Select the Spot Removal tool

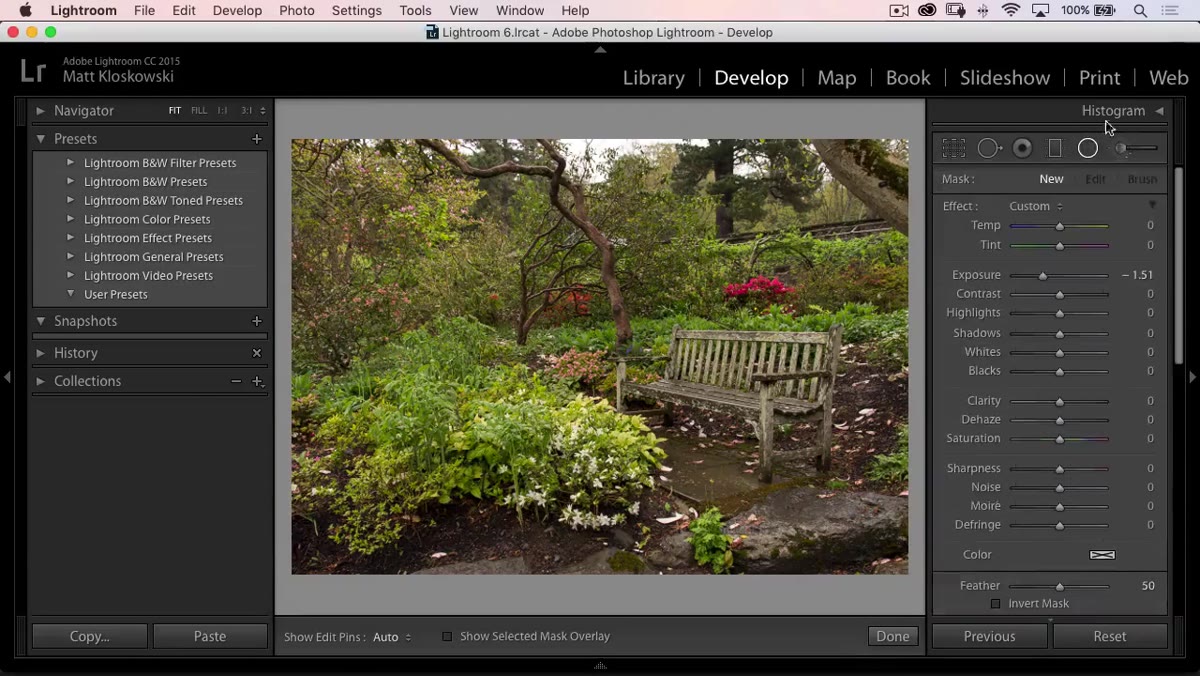pos(989,148)
